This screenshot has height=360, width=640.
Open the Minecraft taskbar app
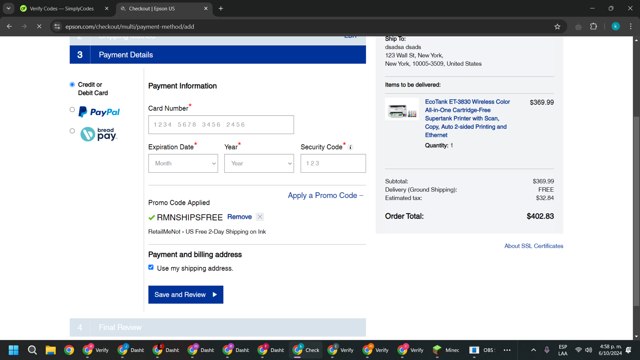pyautogui.click(x=446, y=350)
